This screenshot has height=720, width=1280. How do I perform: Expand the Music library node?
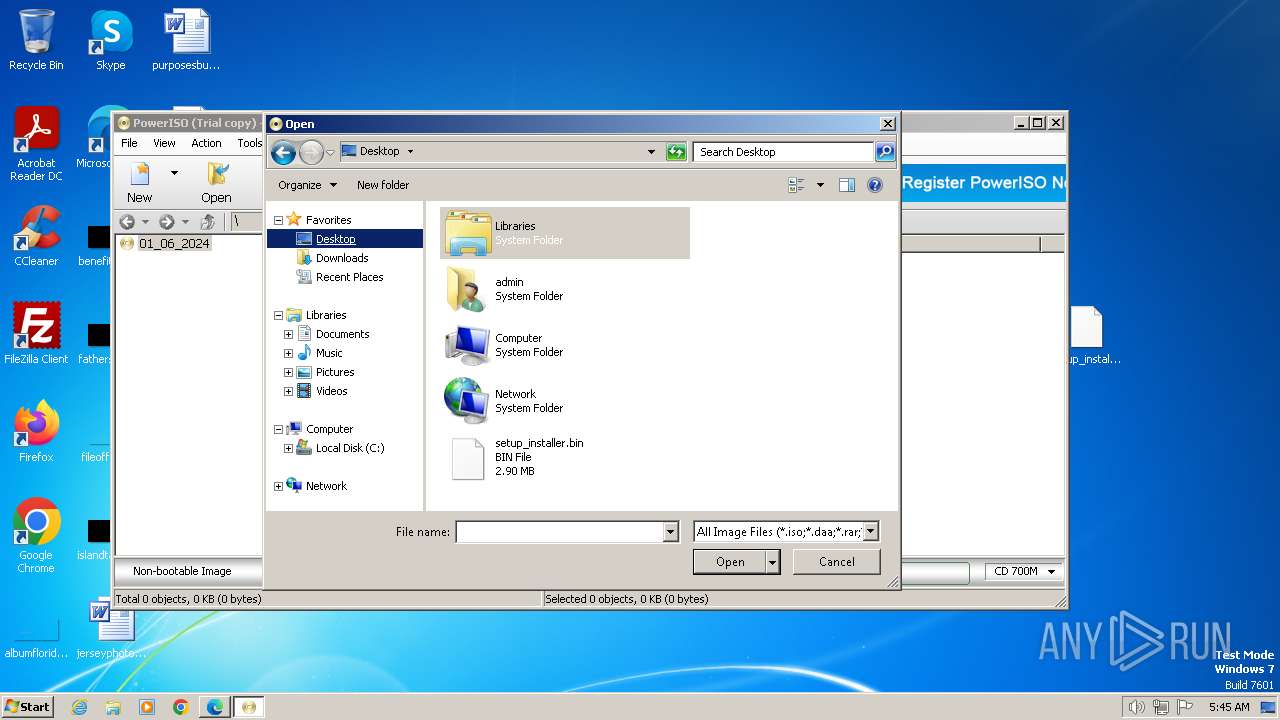click(288, 353)
